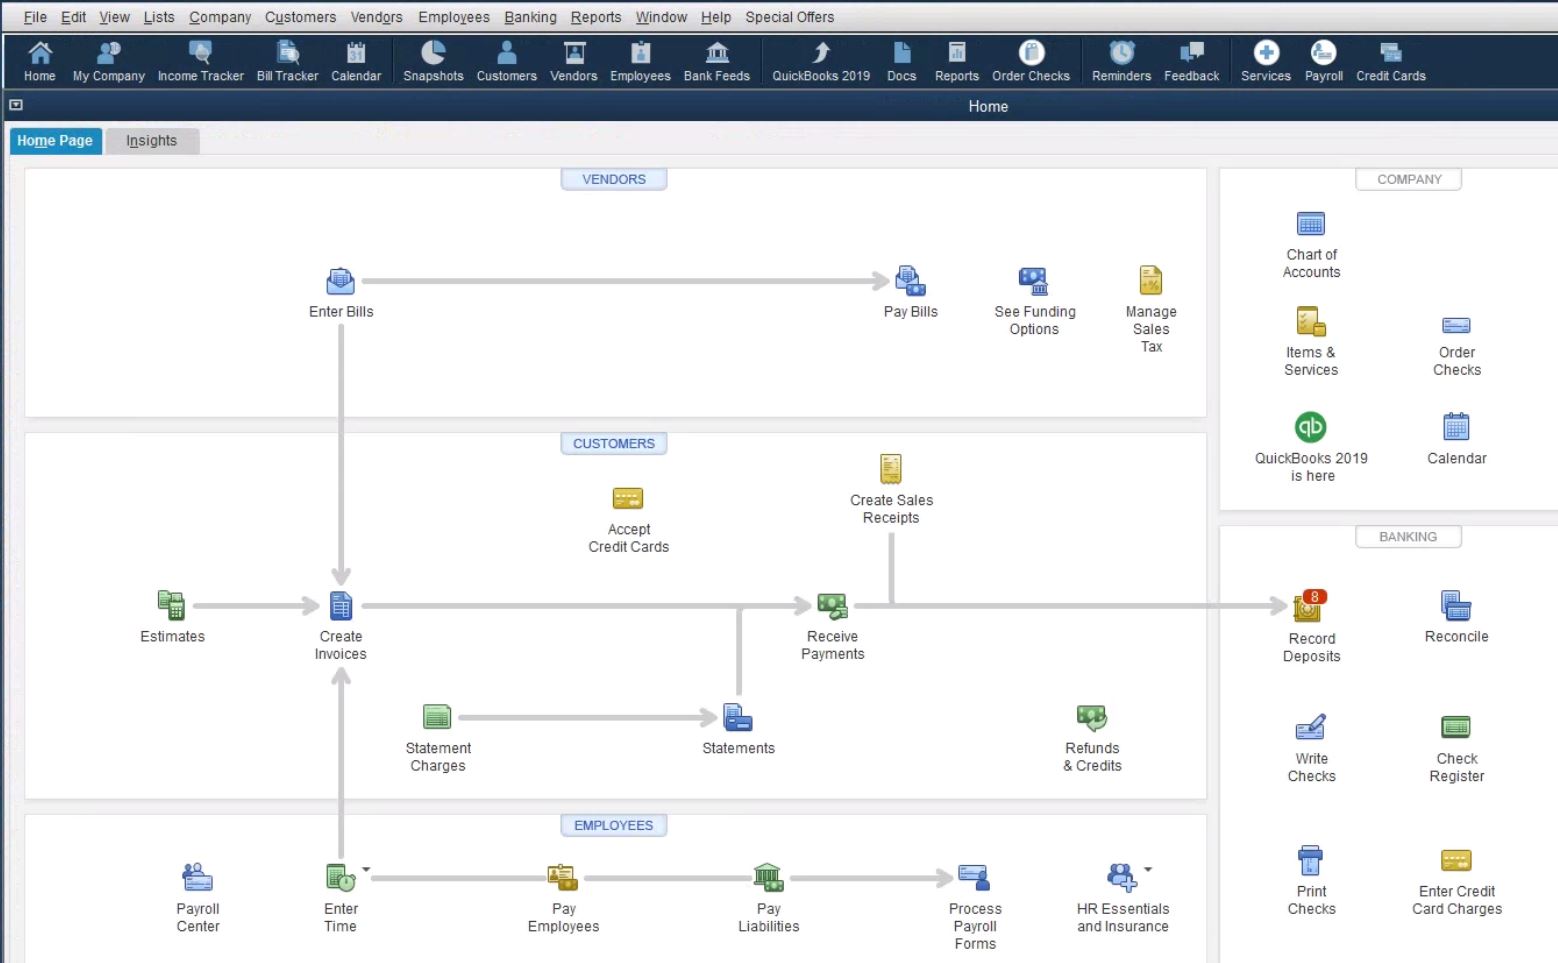Open Feedback from the toolbar

coord(1191,61)
